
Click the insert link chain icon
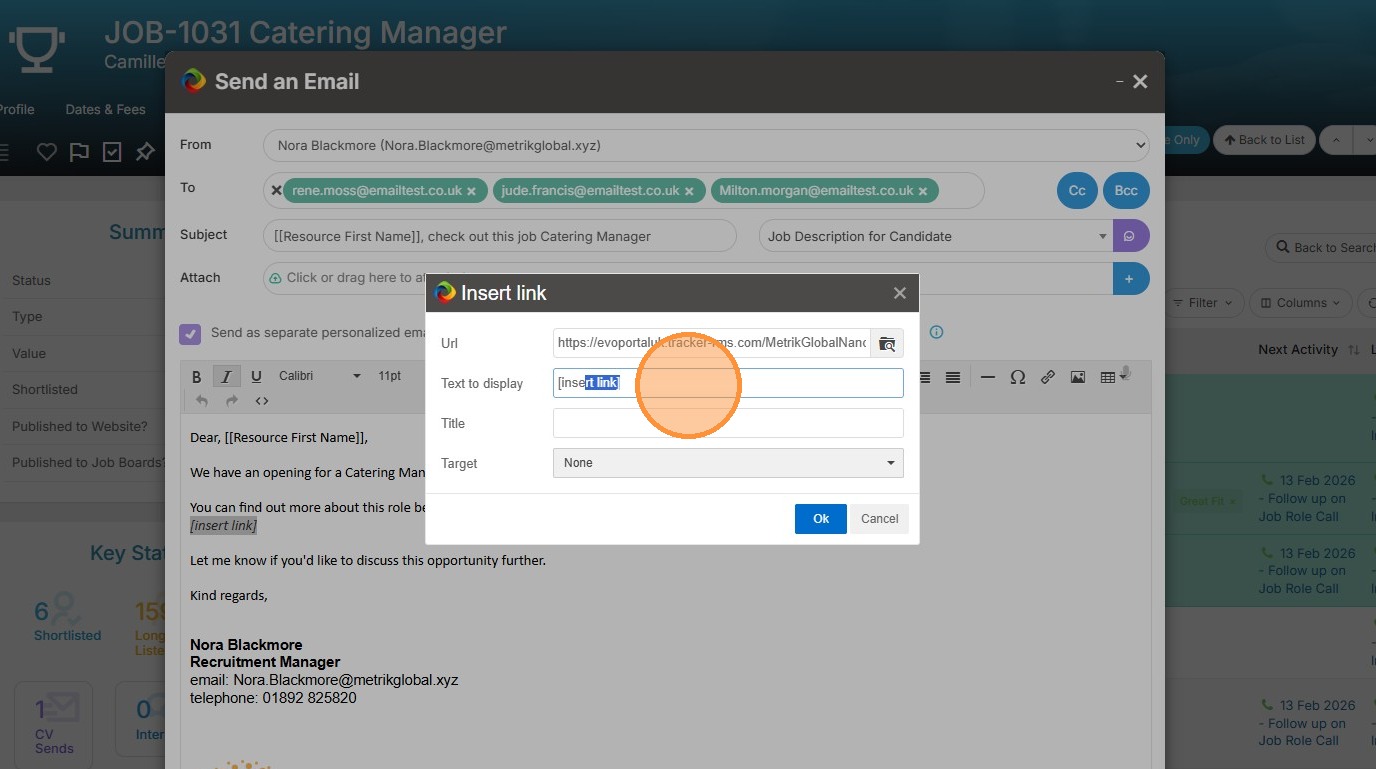(1047, 377)
